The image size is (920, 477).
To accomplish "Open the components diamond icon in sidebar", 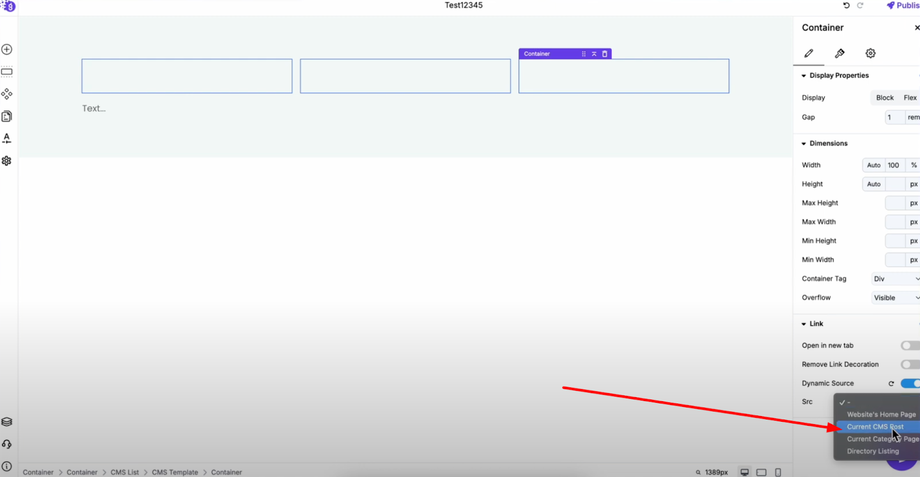I will pyautogui.click(x=7, y=94).
